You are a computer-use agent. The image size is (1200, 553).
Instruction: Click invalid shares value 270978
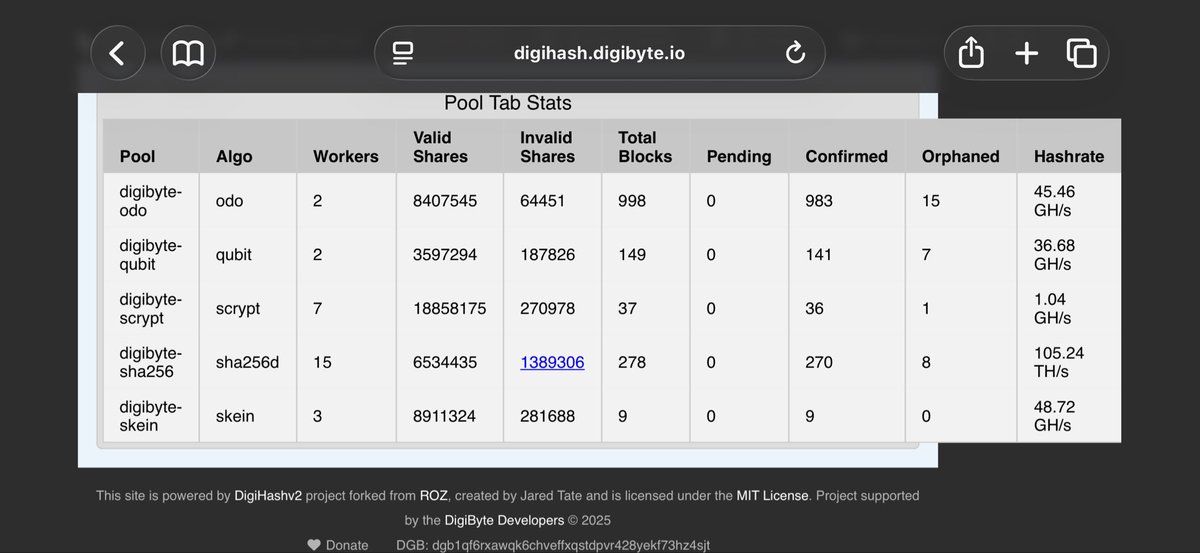tap(548, 308)
